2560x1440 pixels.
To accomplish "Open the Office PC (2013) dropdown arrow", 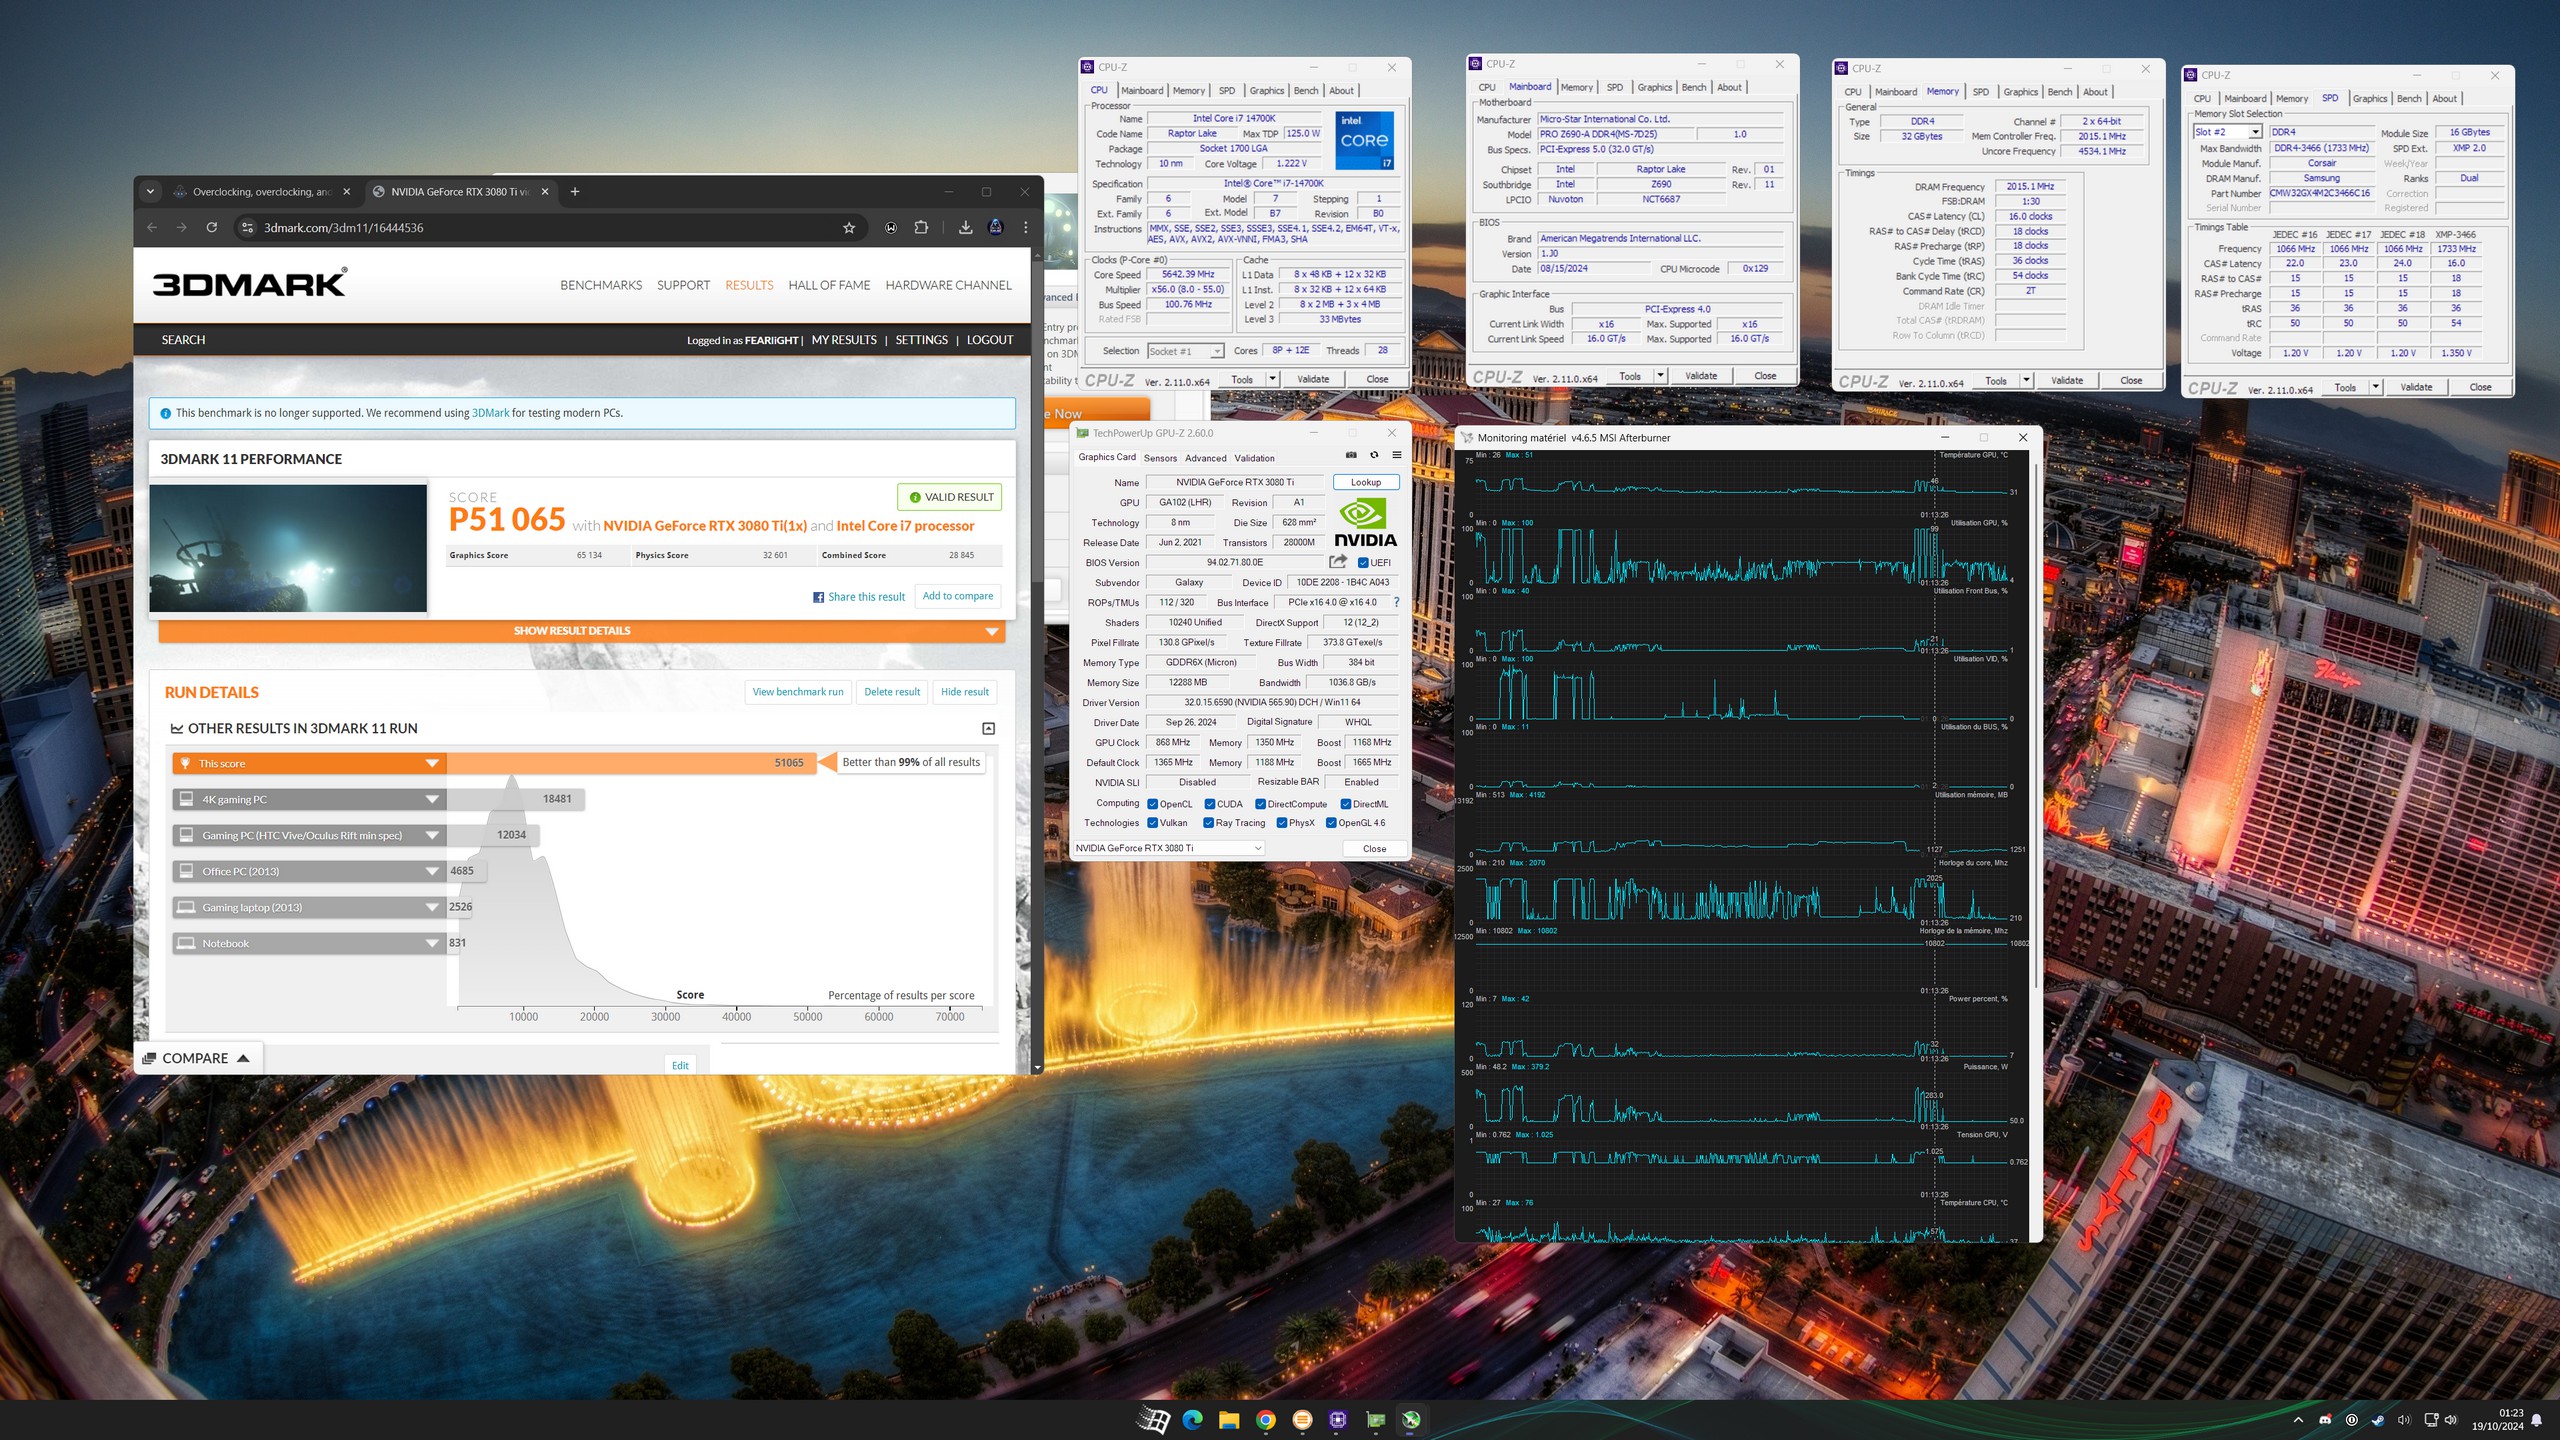I will [432, 872].
